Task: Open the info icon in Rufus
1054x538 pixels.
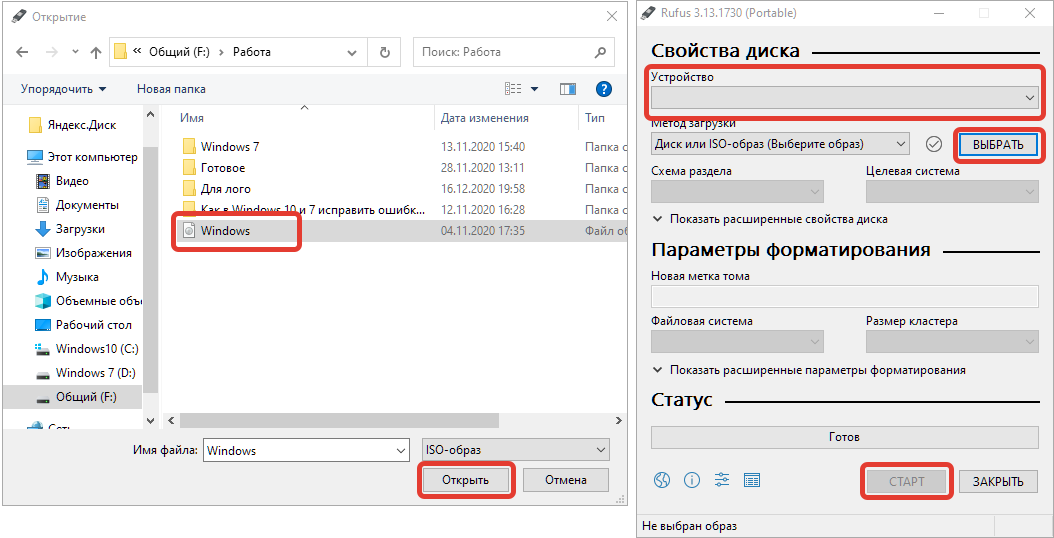Action: [692, 480]
